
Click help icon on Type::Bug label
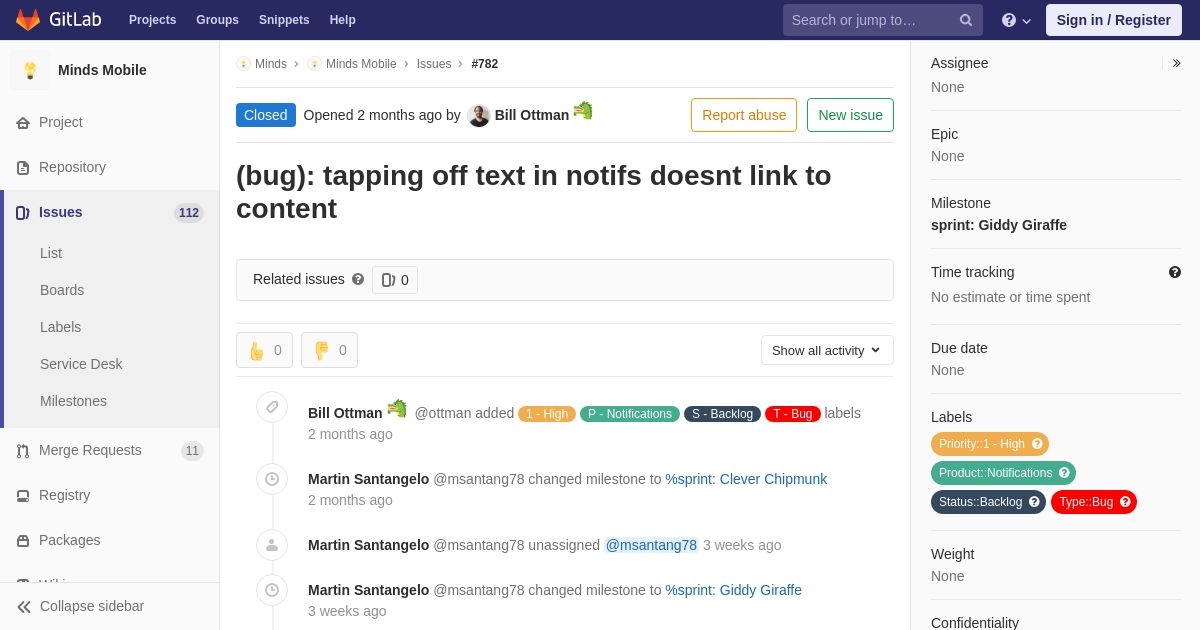point(1125,502)
